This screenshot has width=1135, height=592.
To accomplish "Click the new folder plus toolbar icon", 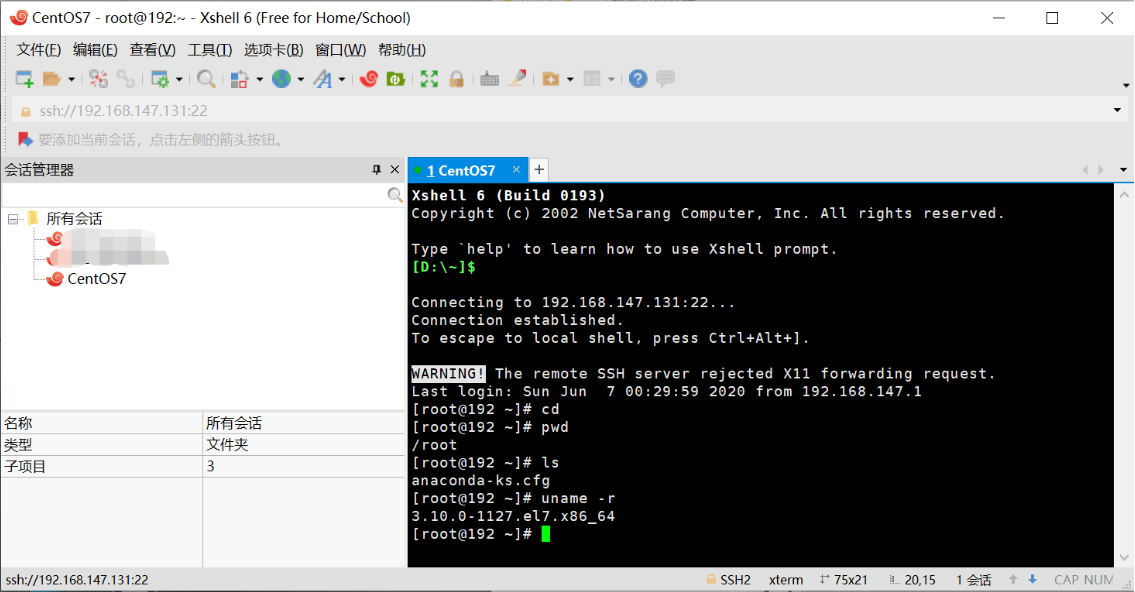I will click(551, 79).
